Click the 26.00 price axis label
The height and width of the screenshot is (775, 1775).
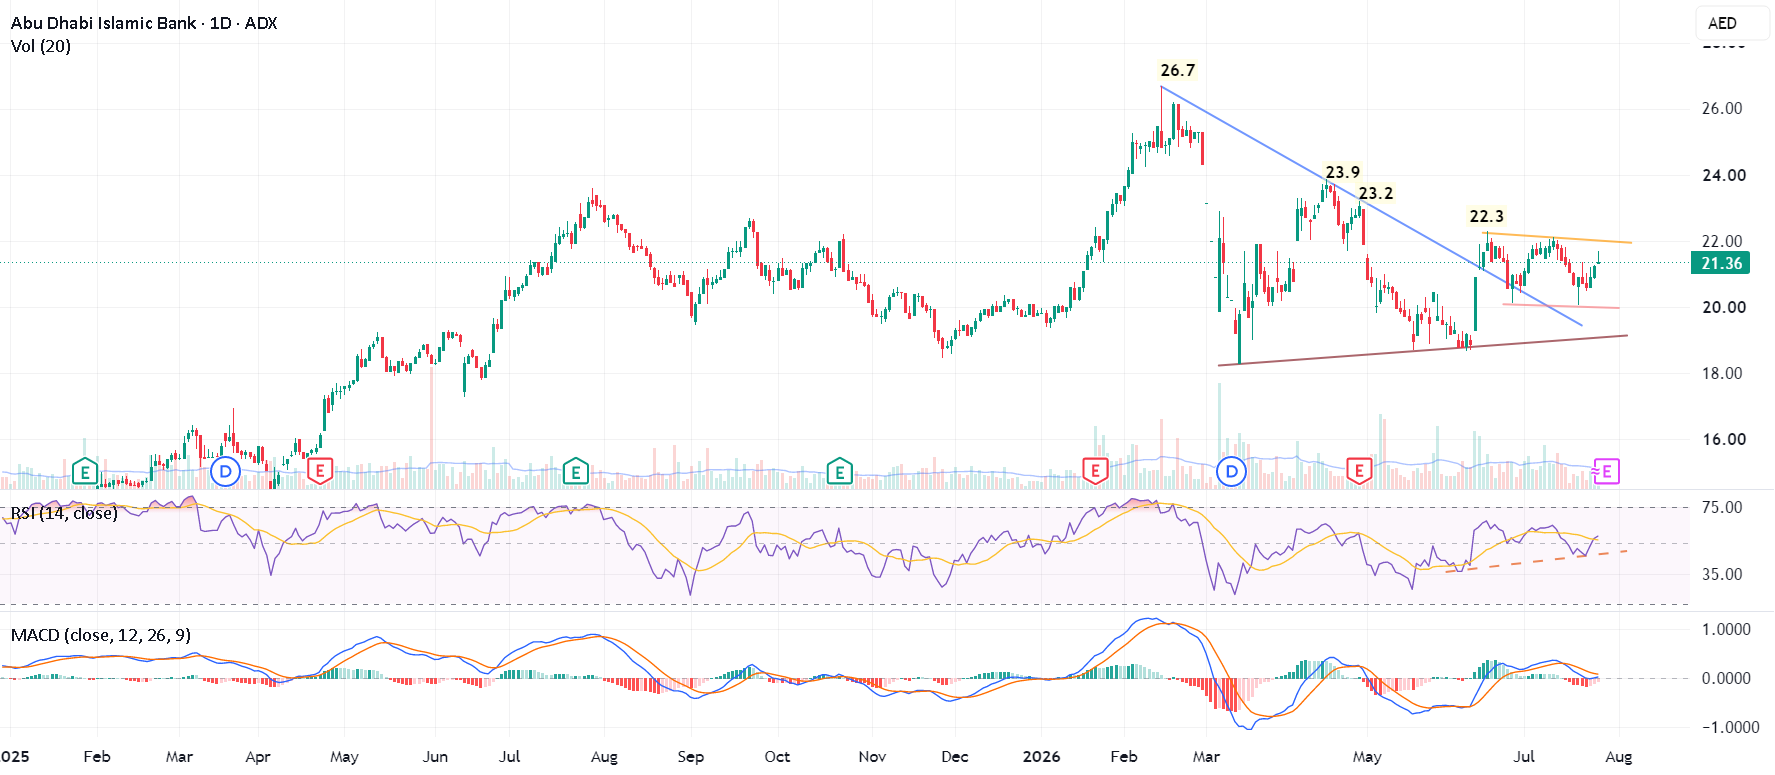pyautogui.click(x=1723, y=108)
